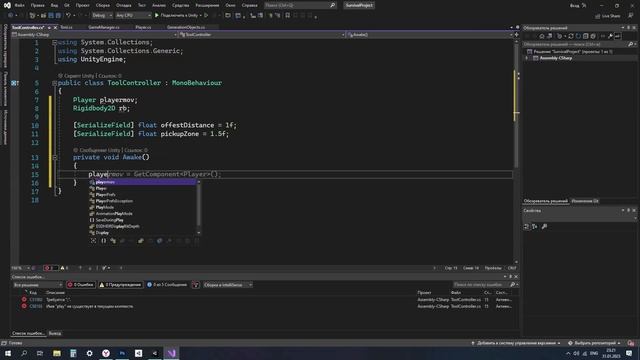Click the search magnifier in Solution Explorer search box
The width and height of the screenshot is (640, 360).
pos(630,44)
